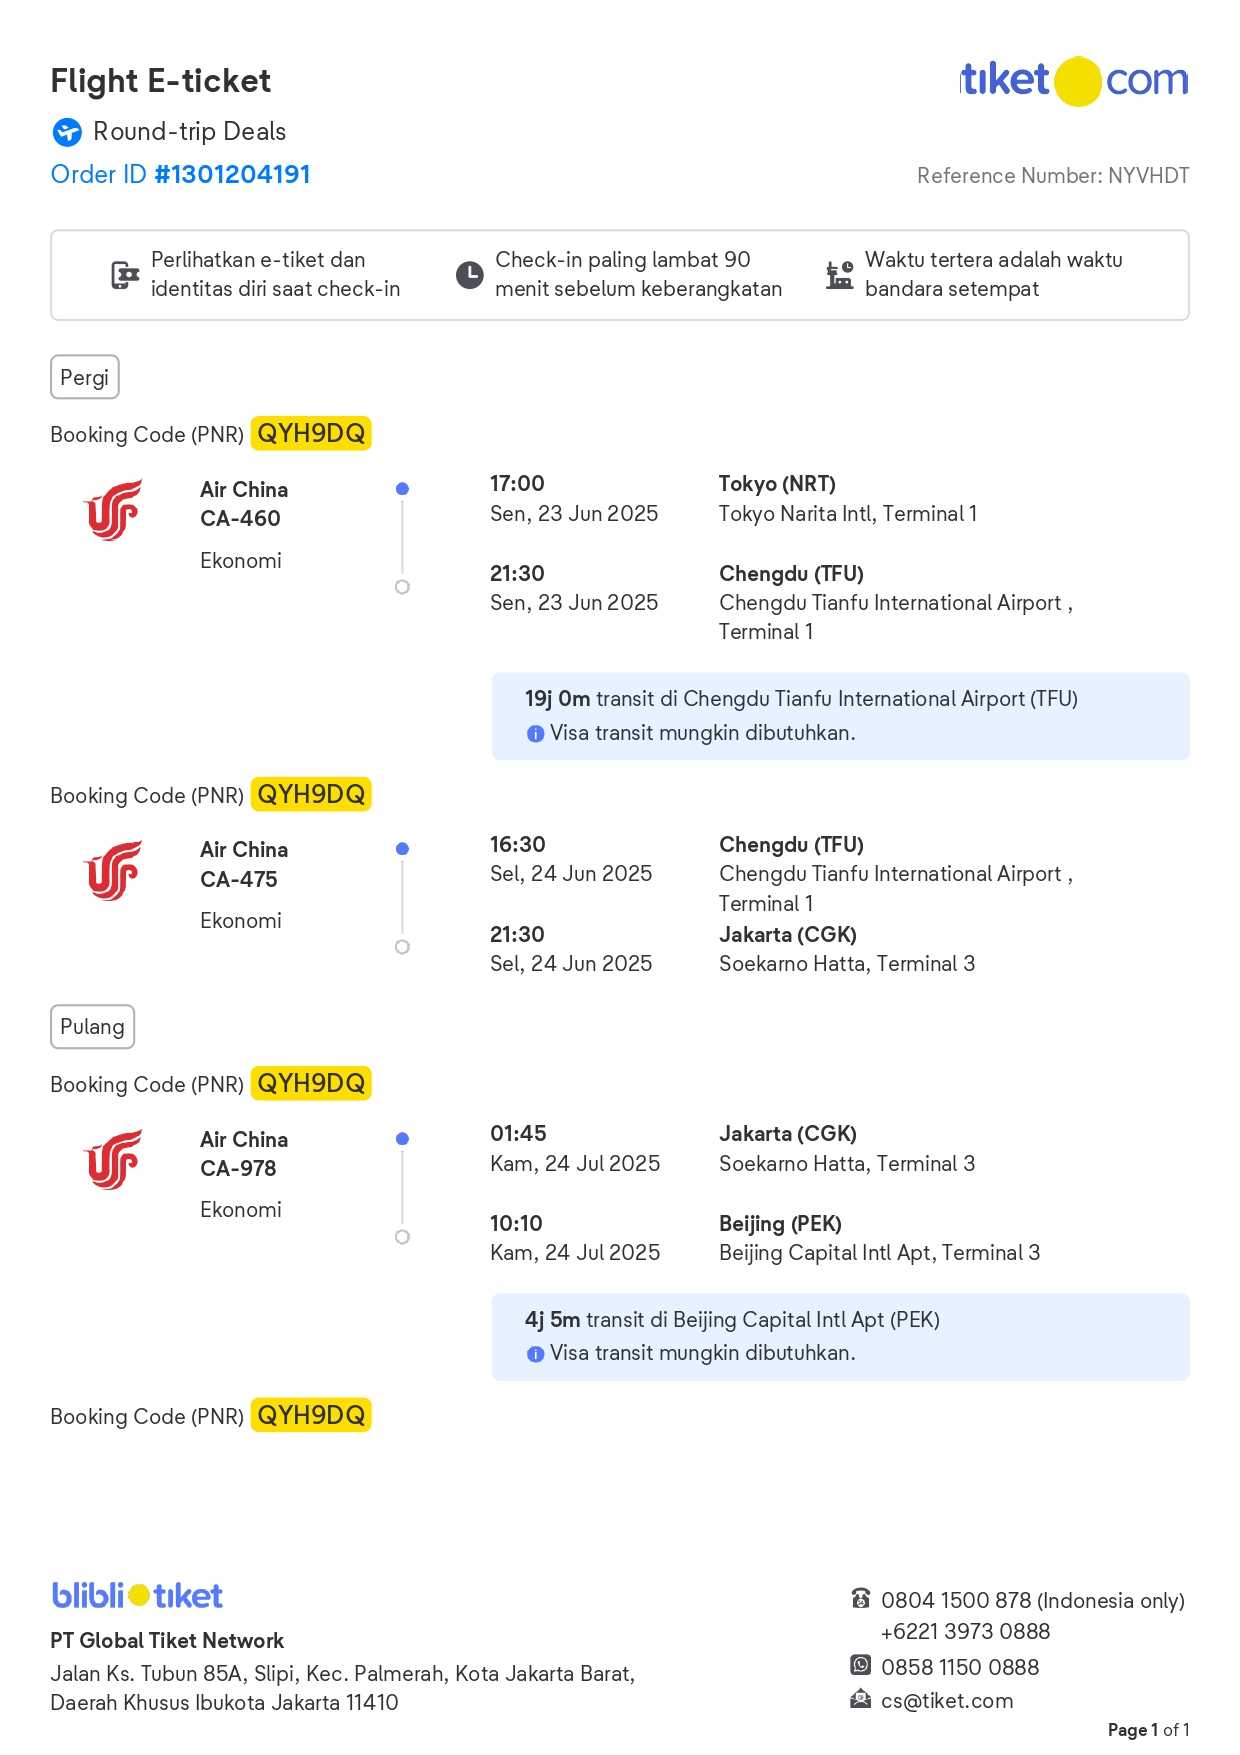Click the e-ticket identity check-in icon
1240x1755 pixels.
[125, 275]
